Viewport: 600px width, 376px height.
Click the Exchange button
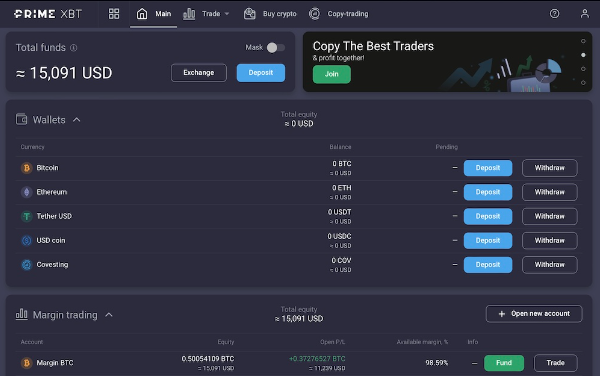199,73
